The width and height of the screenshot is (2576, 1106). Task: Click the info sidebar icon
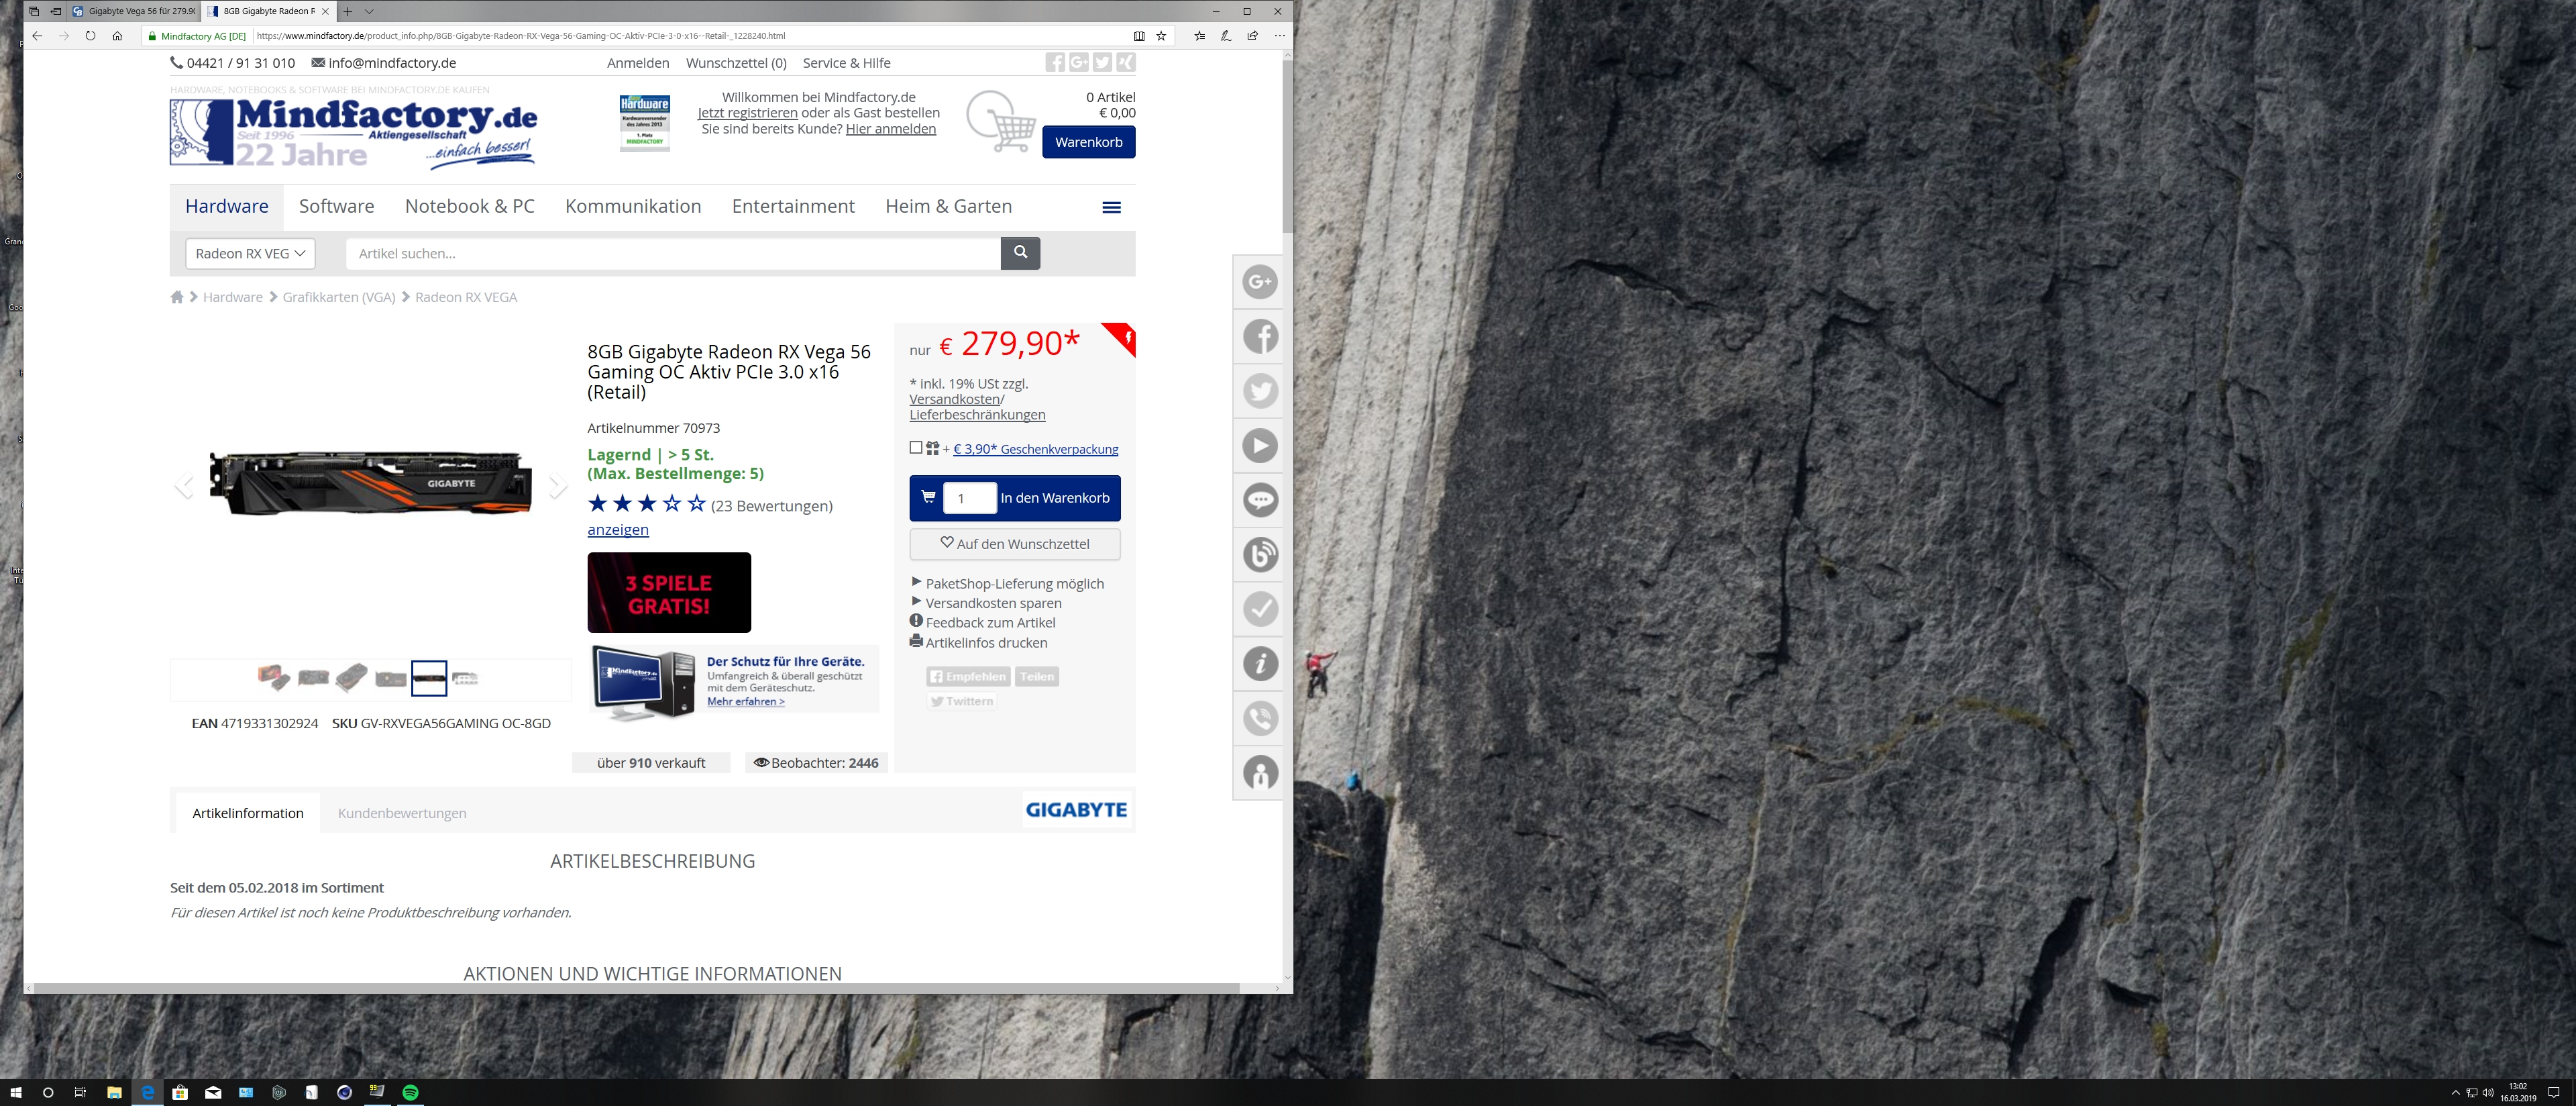click(1260, 664)
